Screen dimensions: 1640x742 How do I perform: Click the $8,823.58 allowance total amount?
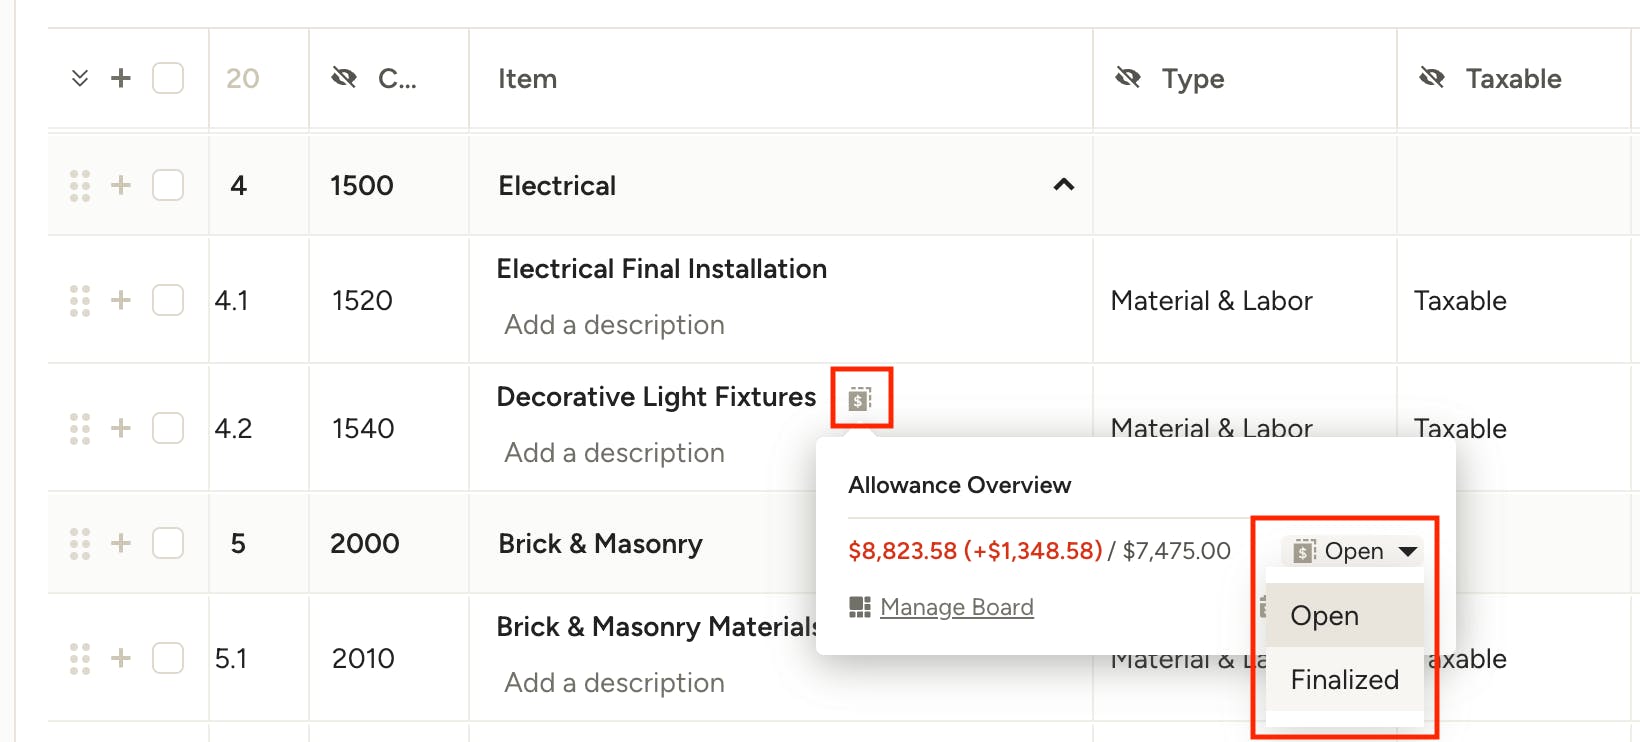(902, 551)
